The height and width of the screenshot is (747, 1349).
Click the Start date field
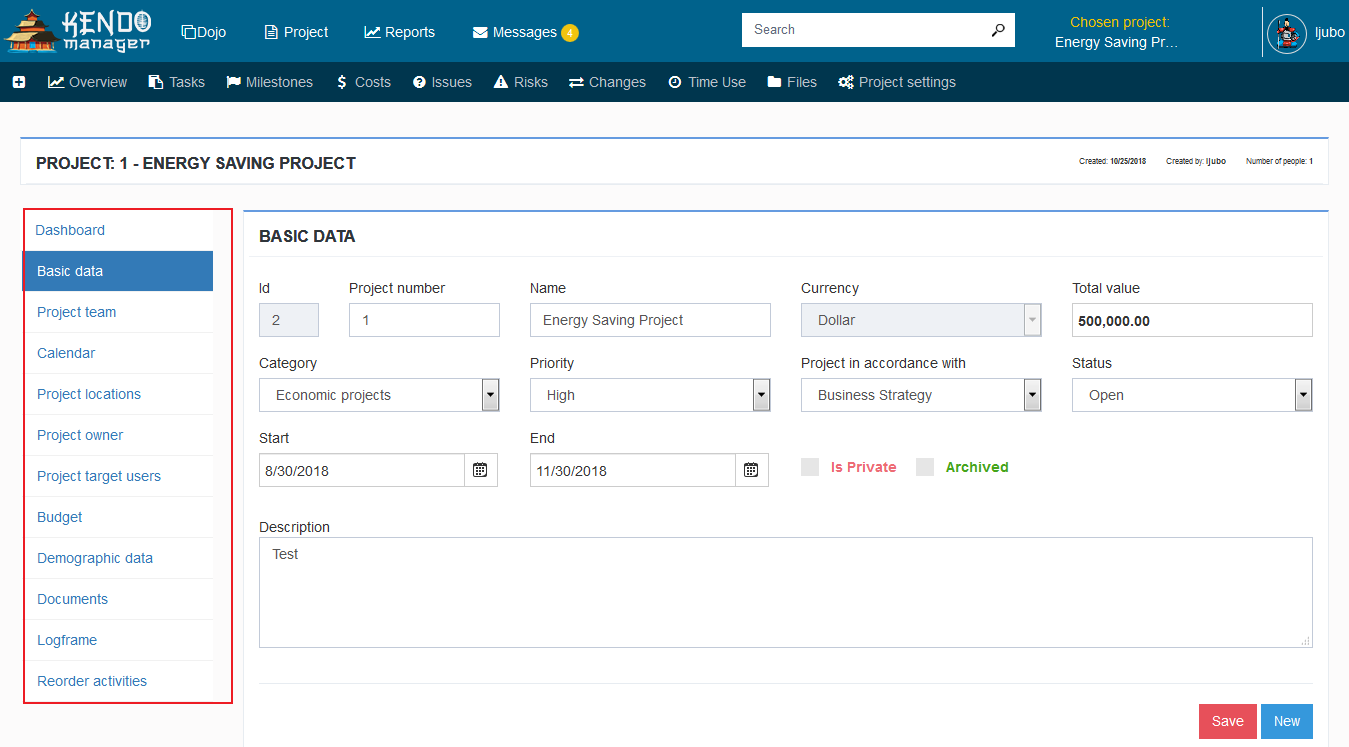[x=362, y=470]
